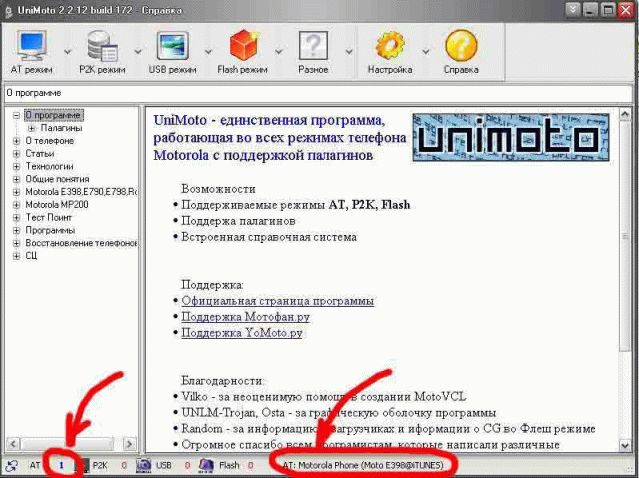Click the USB status bar icon
This screenshot has height=478, width=639.
(143, 465)
